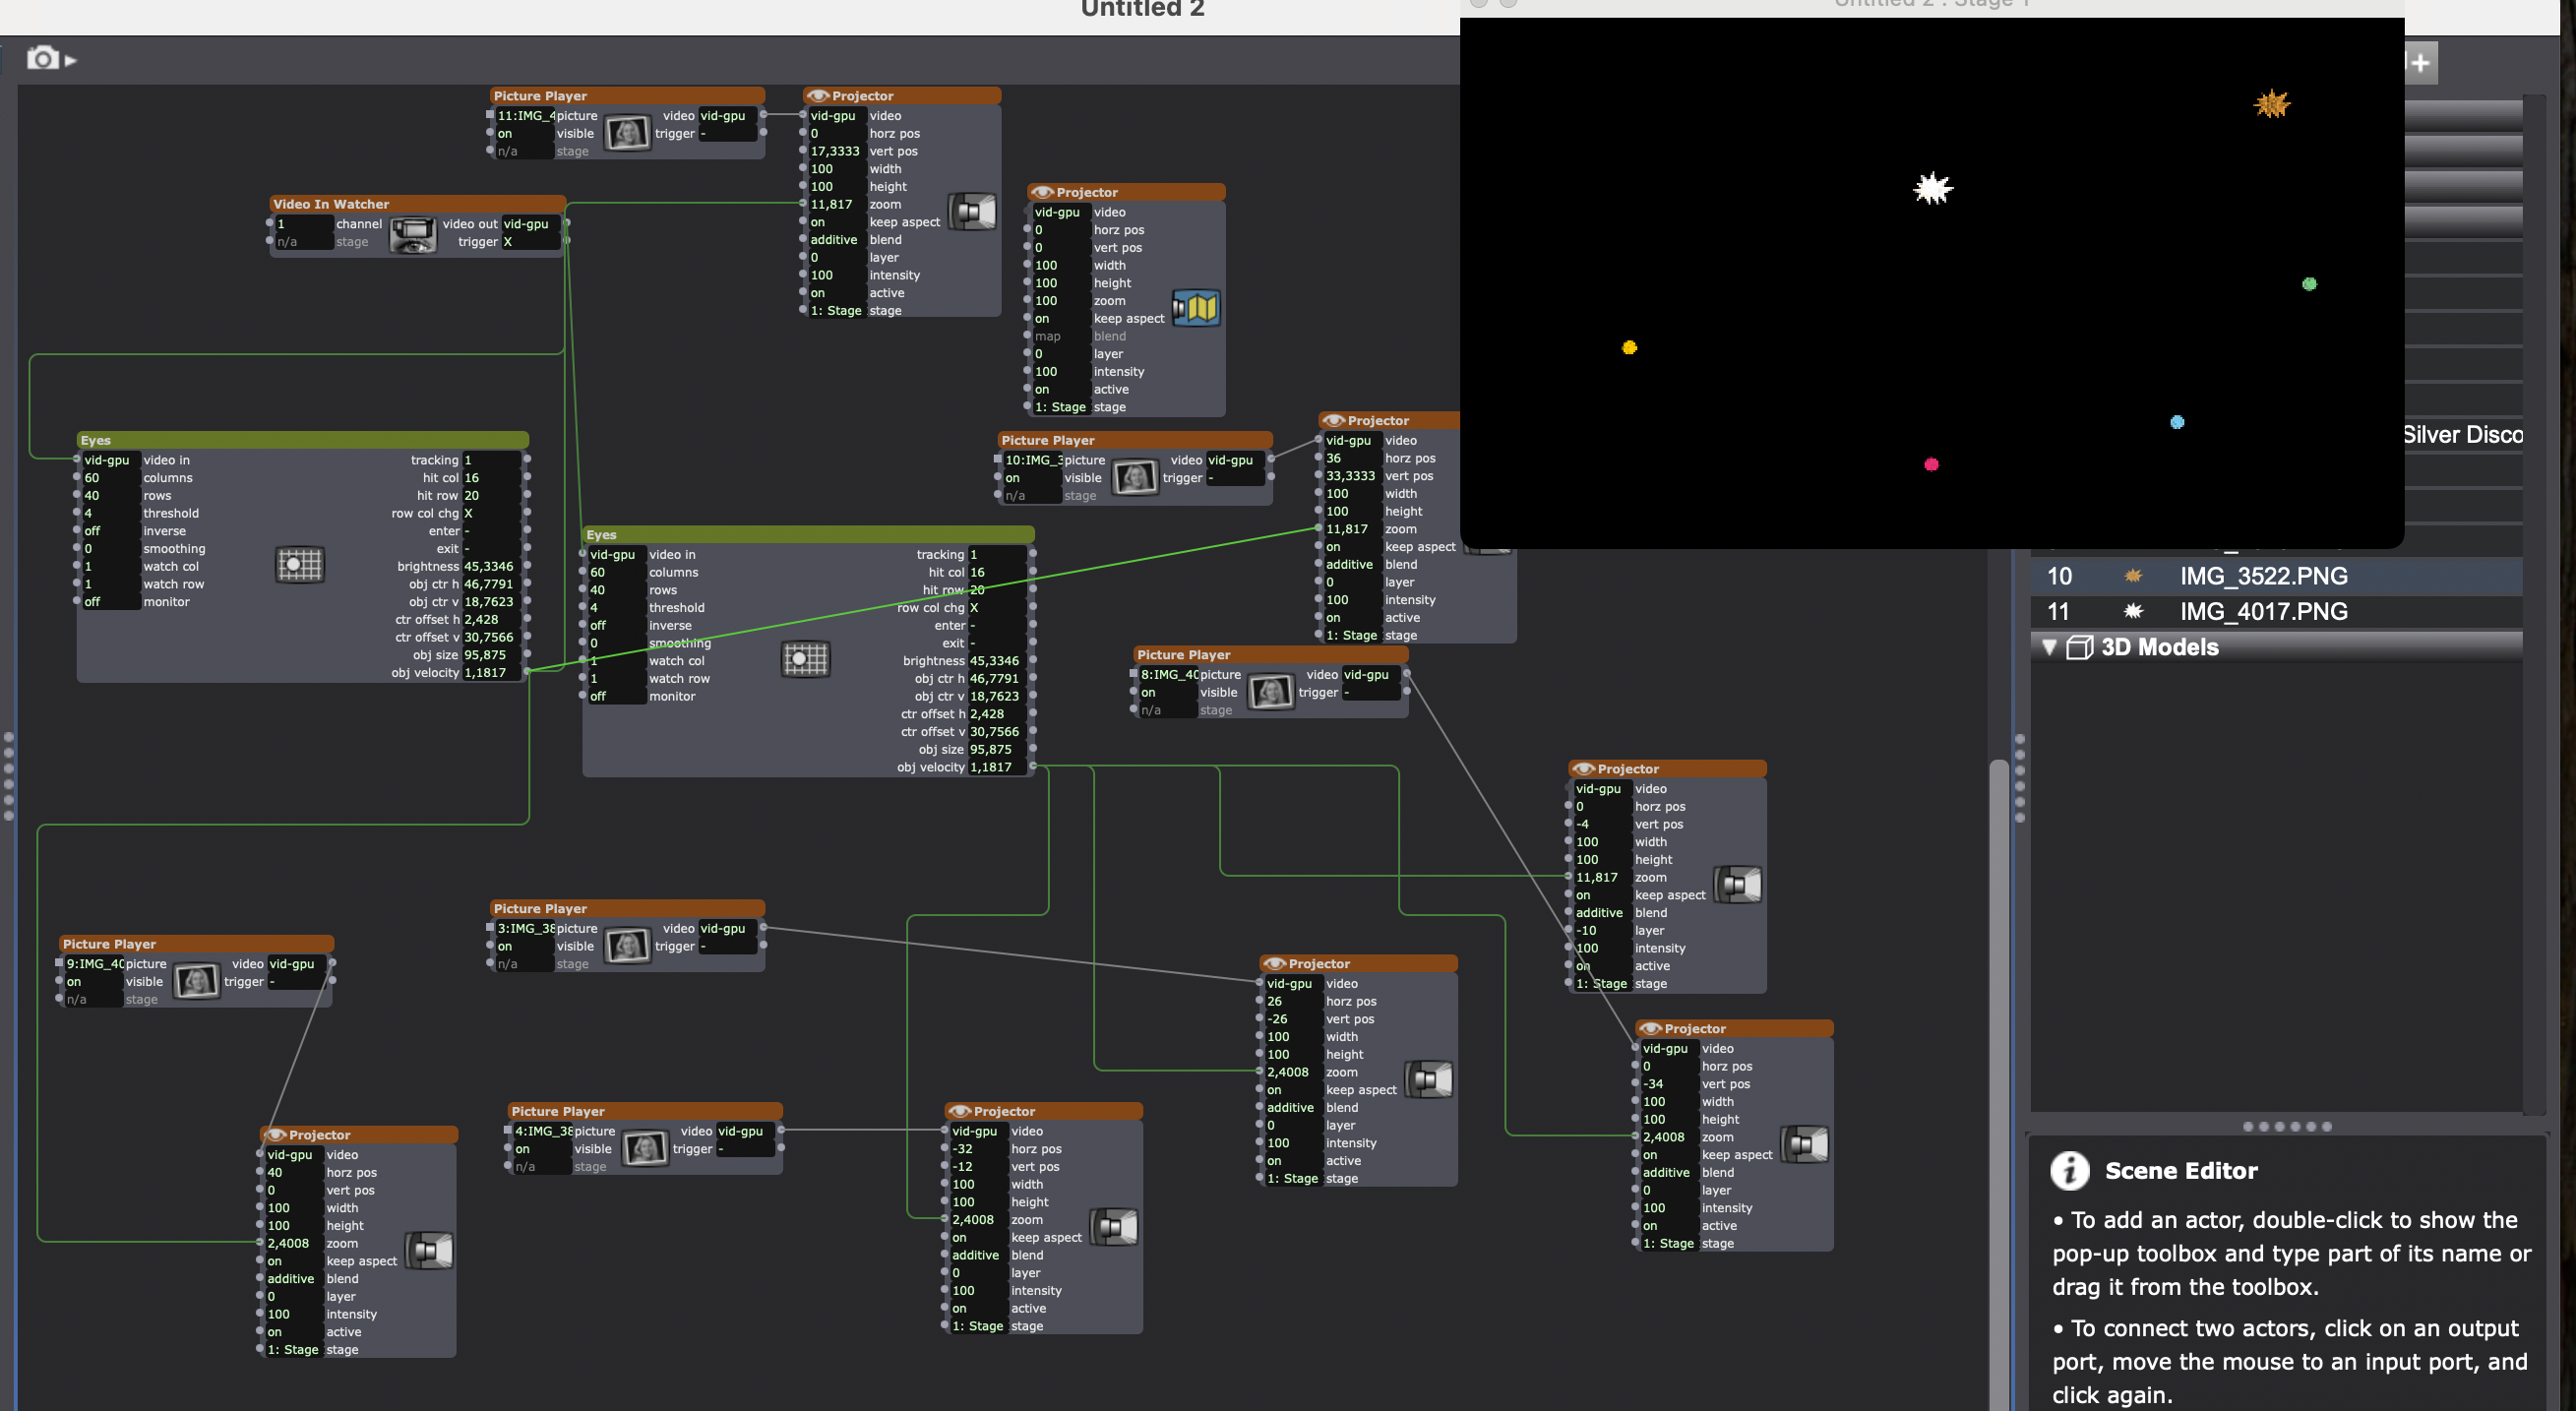The image size is (2576, 1411).
Task: Click the orange star thumbnail of IMG_3522.PNG
Action: pos(2133,576)
